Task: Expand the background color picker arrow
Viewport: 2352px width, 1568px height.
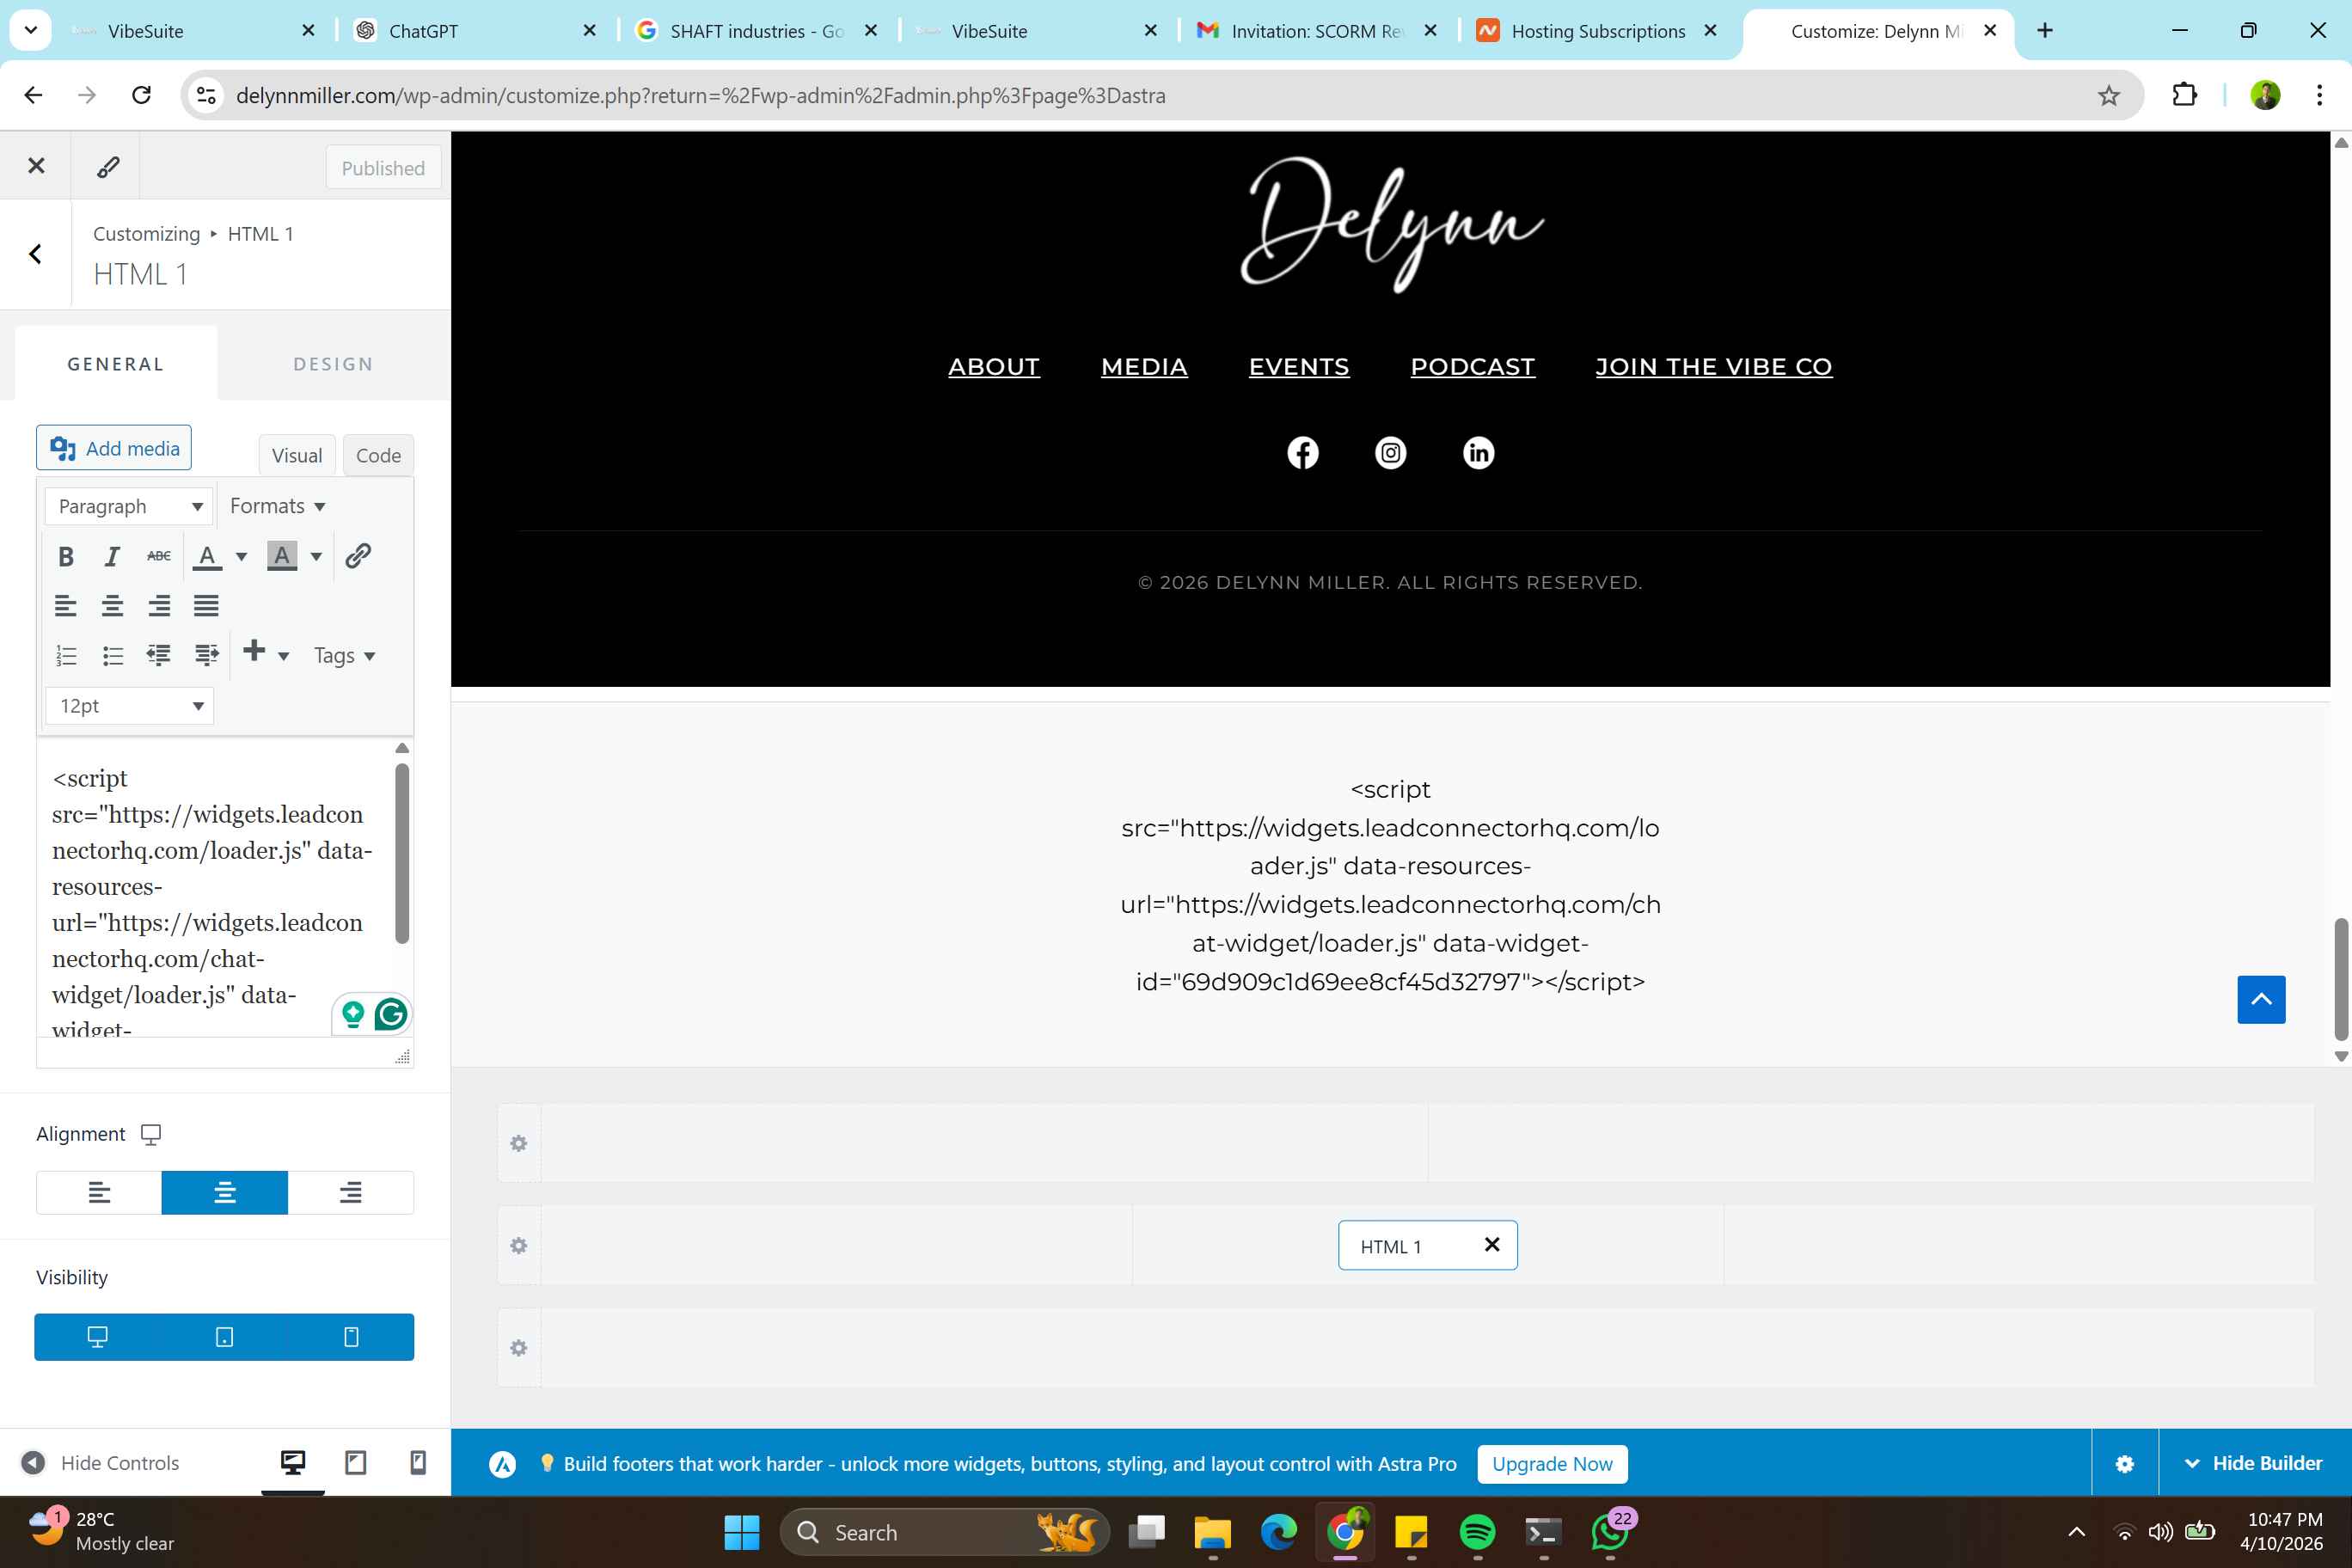Action: click(316, 556)
